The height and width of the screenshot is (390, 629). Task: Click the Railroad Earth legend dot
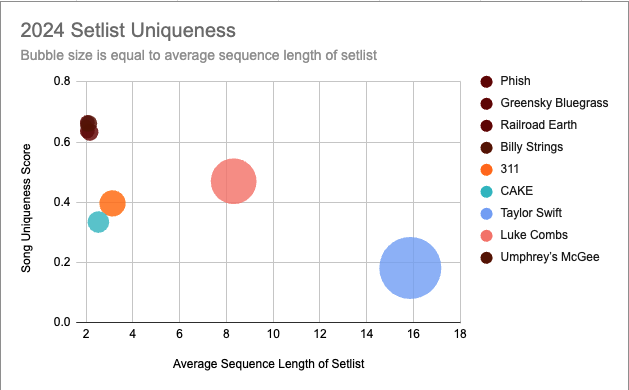tap(486, 126)
